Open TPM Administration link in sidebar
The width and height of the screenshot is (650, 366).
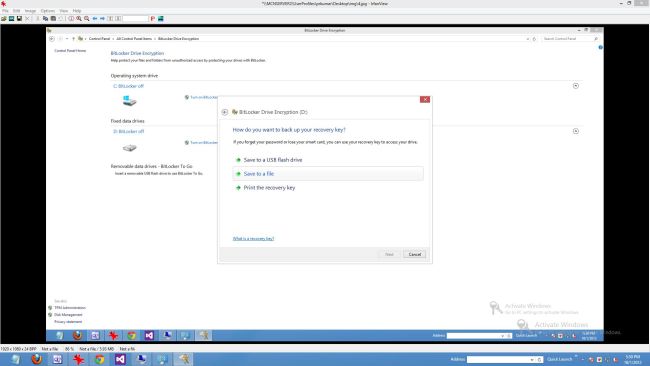pos(70,308)
